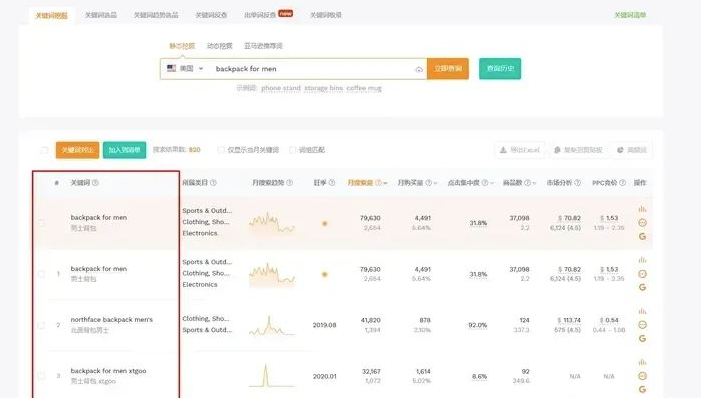The width and height of the screenshot is (701, 398).
Task: Open bar chart icon for northface backpack men's
Action: 642,311
